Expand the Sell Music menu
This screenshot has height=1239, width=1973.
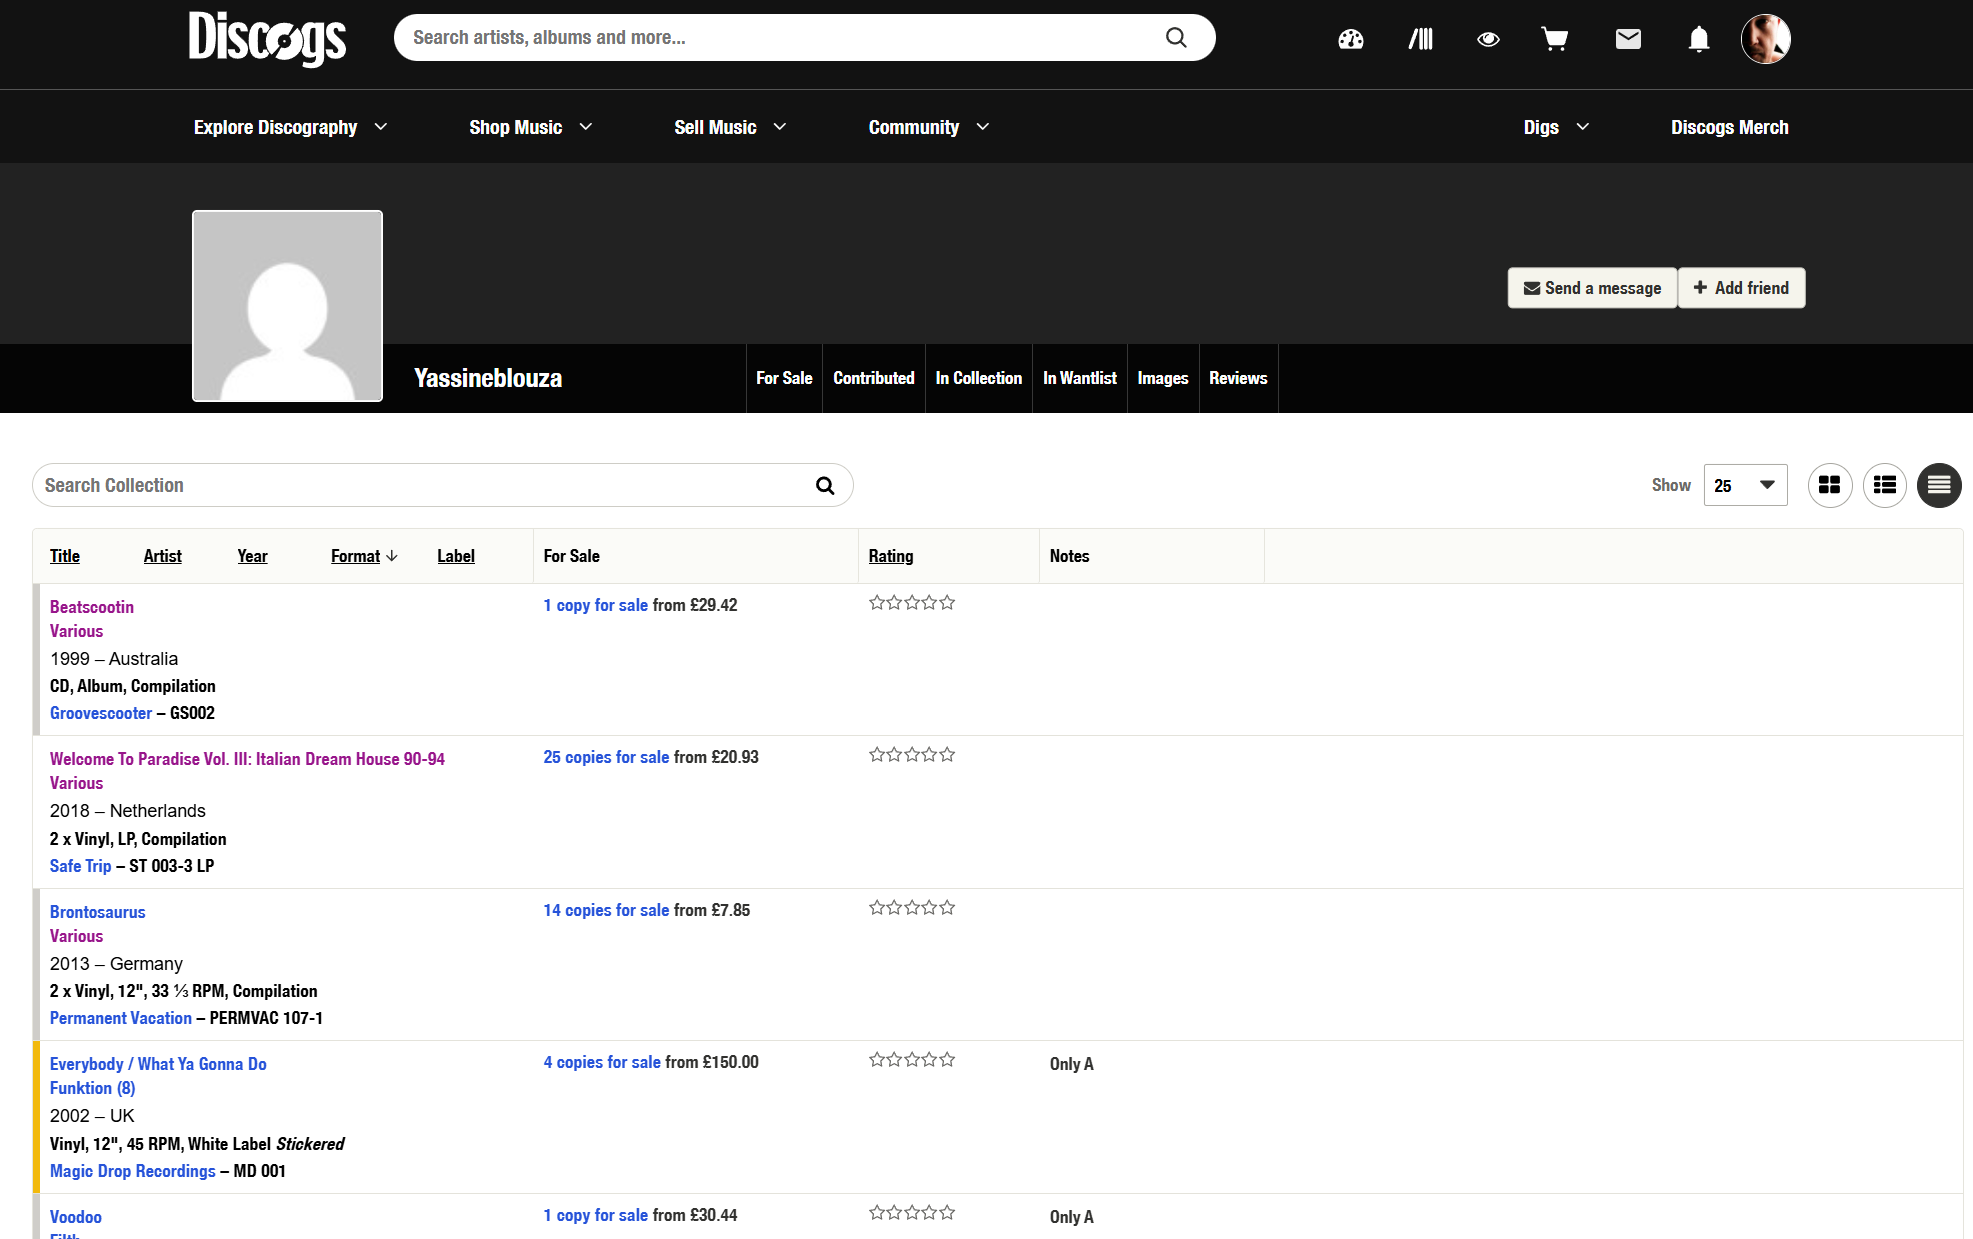tap(731, 127)
